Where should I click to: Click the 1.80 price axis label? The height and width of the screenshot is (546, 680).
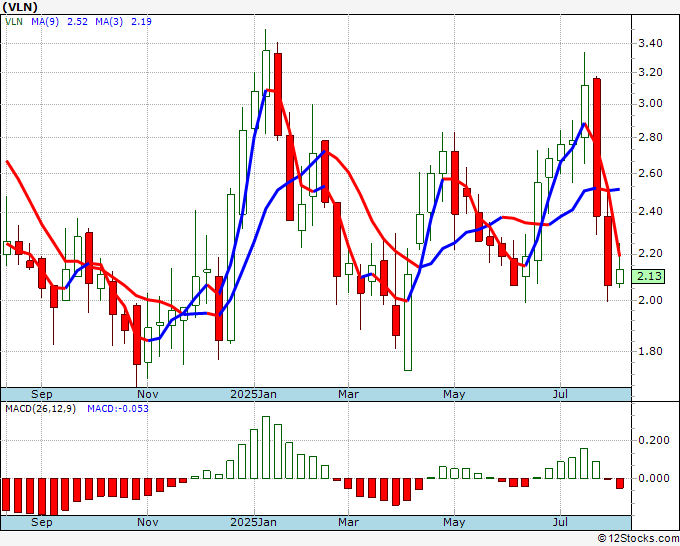click(x=650, y=351)
